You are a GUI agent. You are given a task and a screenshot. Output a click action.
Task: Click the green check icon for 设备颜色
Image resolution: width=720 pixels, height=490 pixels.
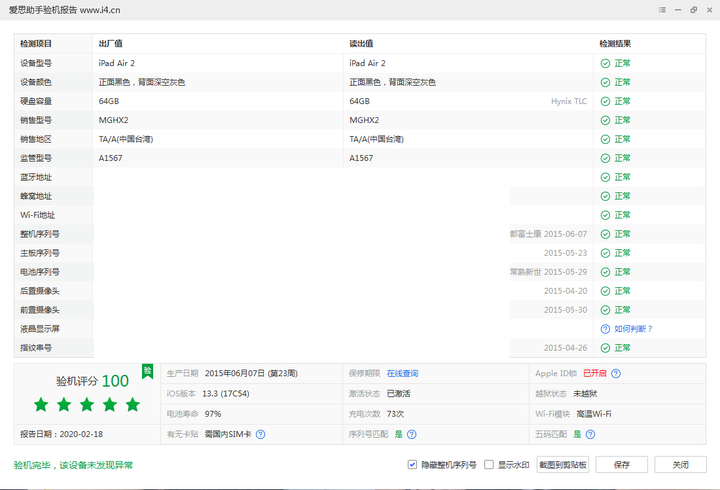605,82
